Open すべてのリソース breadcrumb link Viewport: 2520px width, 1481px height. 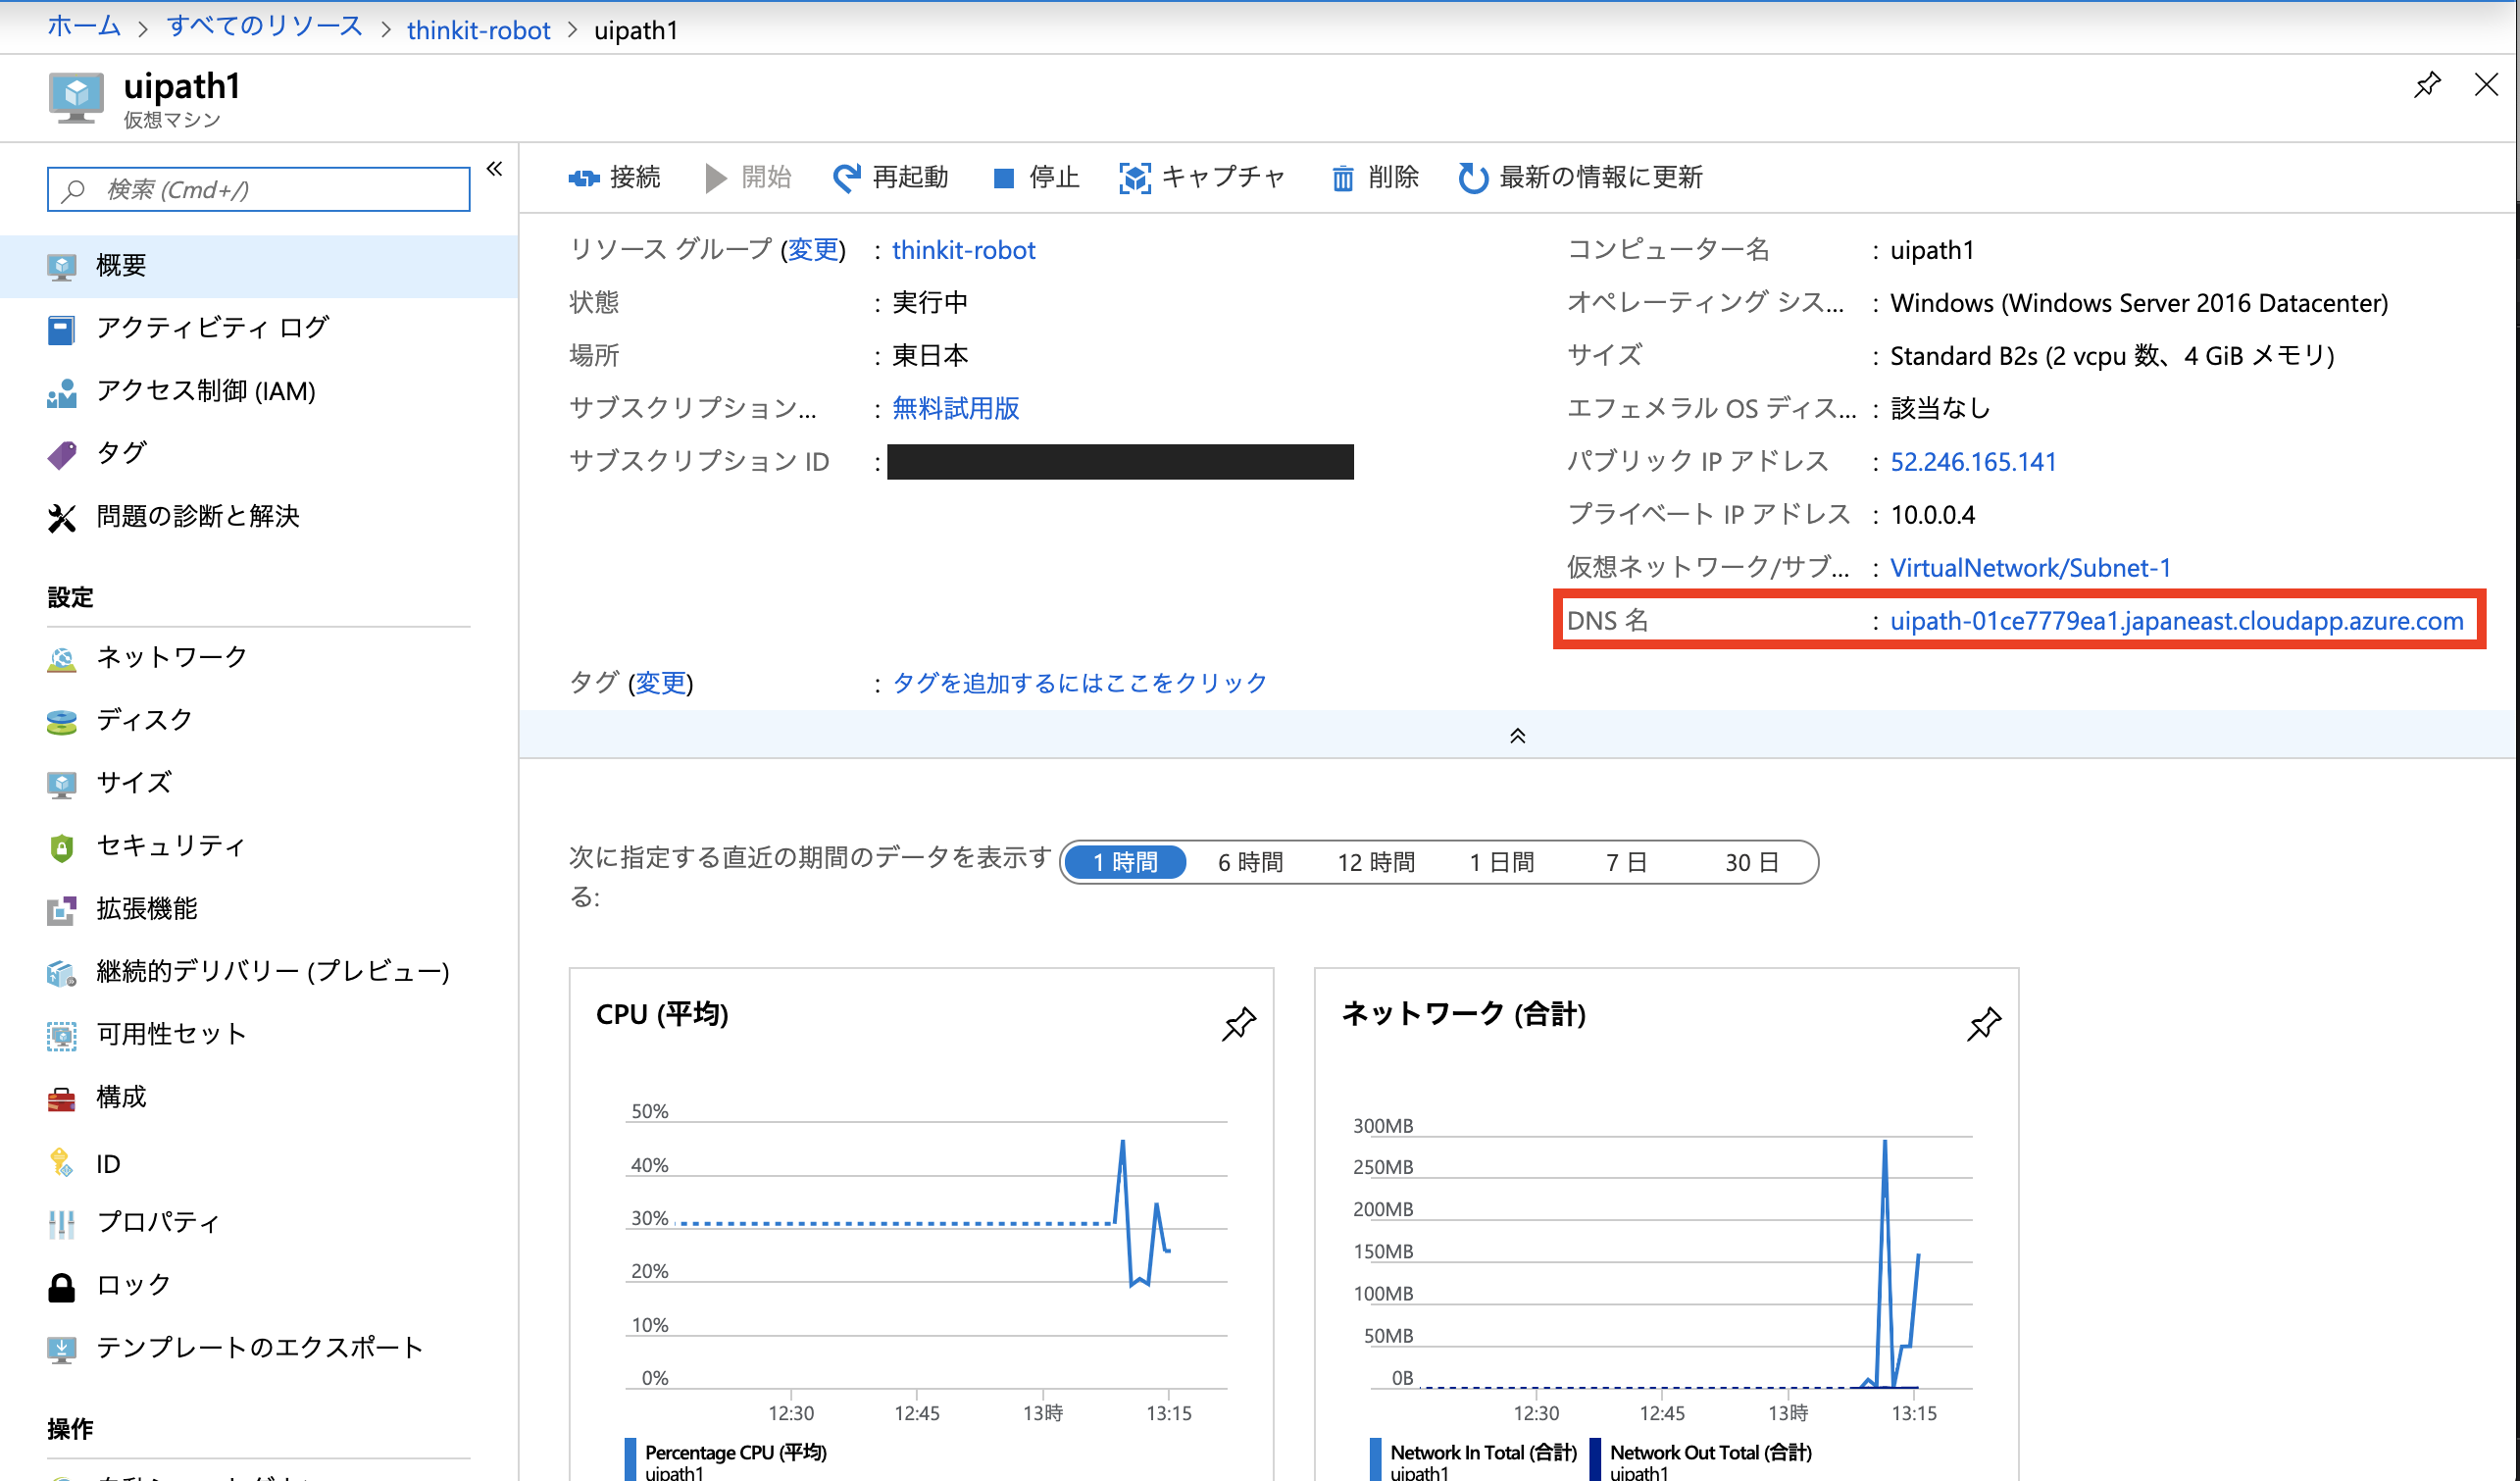[x=264, y=27]
